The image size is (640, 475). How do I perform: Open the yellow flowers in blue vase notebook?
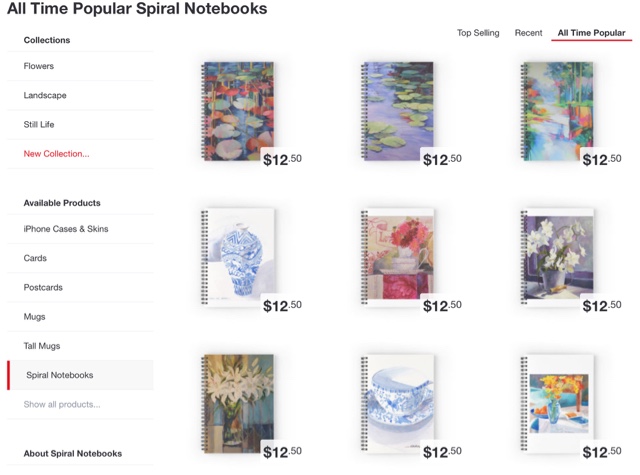pos(558,404)
